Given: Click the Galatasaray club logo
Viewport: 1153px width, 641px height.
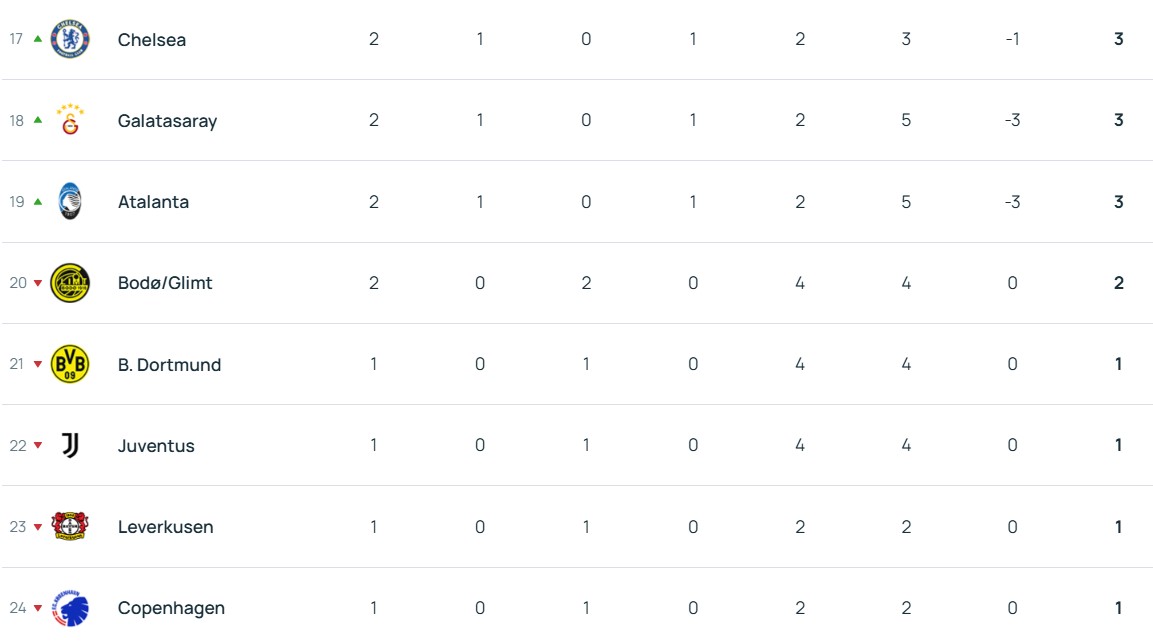Looking at the screenshot, I should coord(70,120).
